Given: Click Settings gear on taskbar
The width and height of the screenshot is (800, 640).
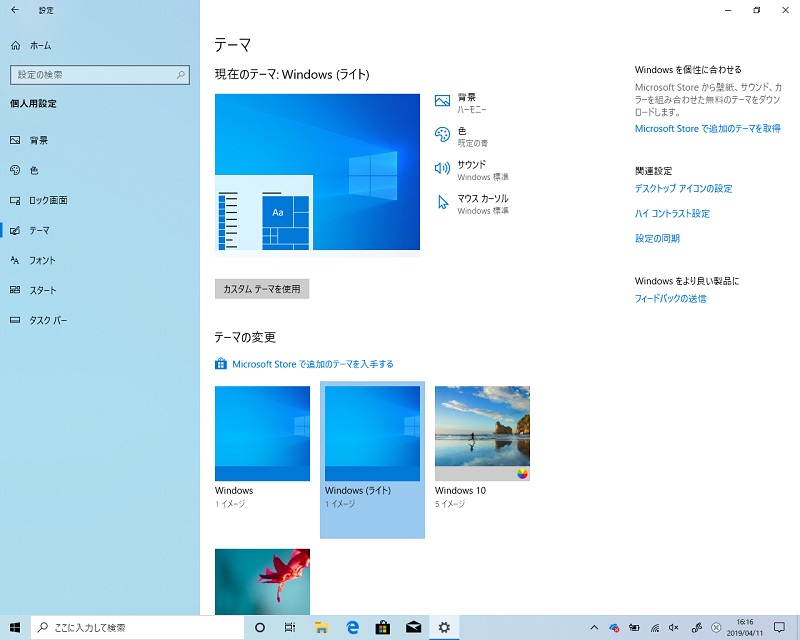Looking at the screenshot, I should [x=444, y=627].
